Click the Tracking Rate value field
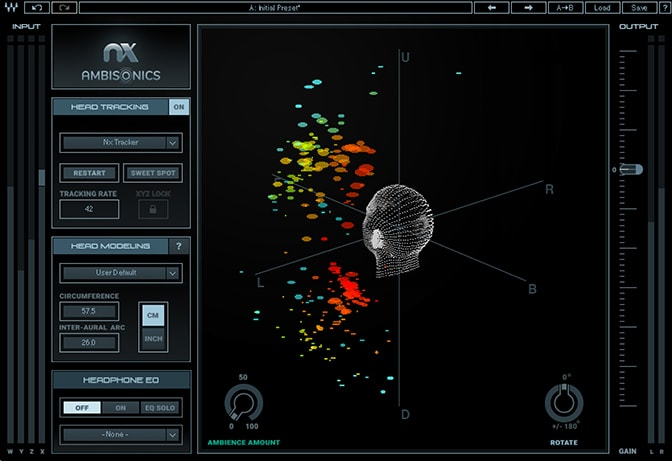This screenshot has height=461, width=672. pyautogui.click(x=89, y=209)
